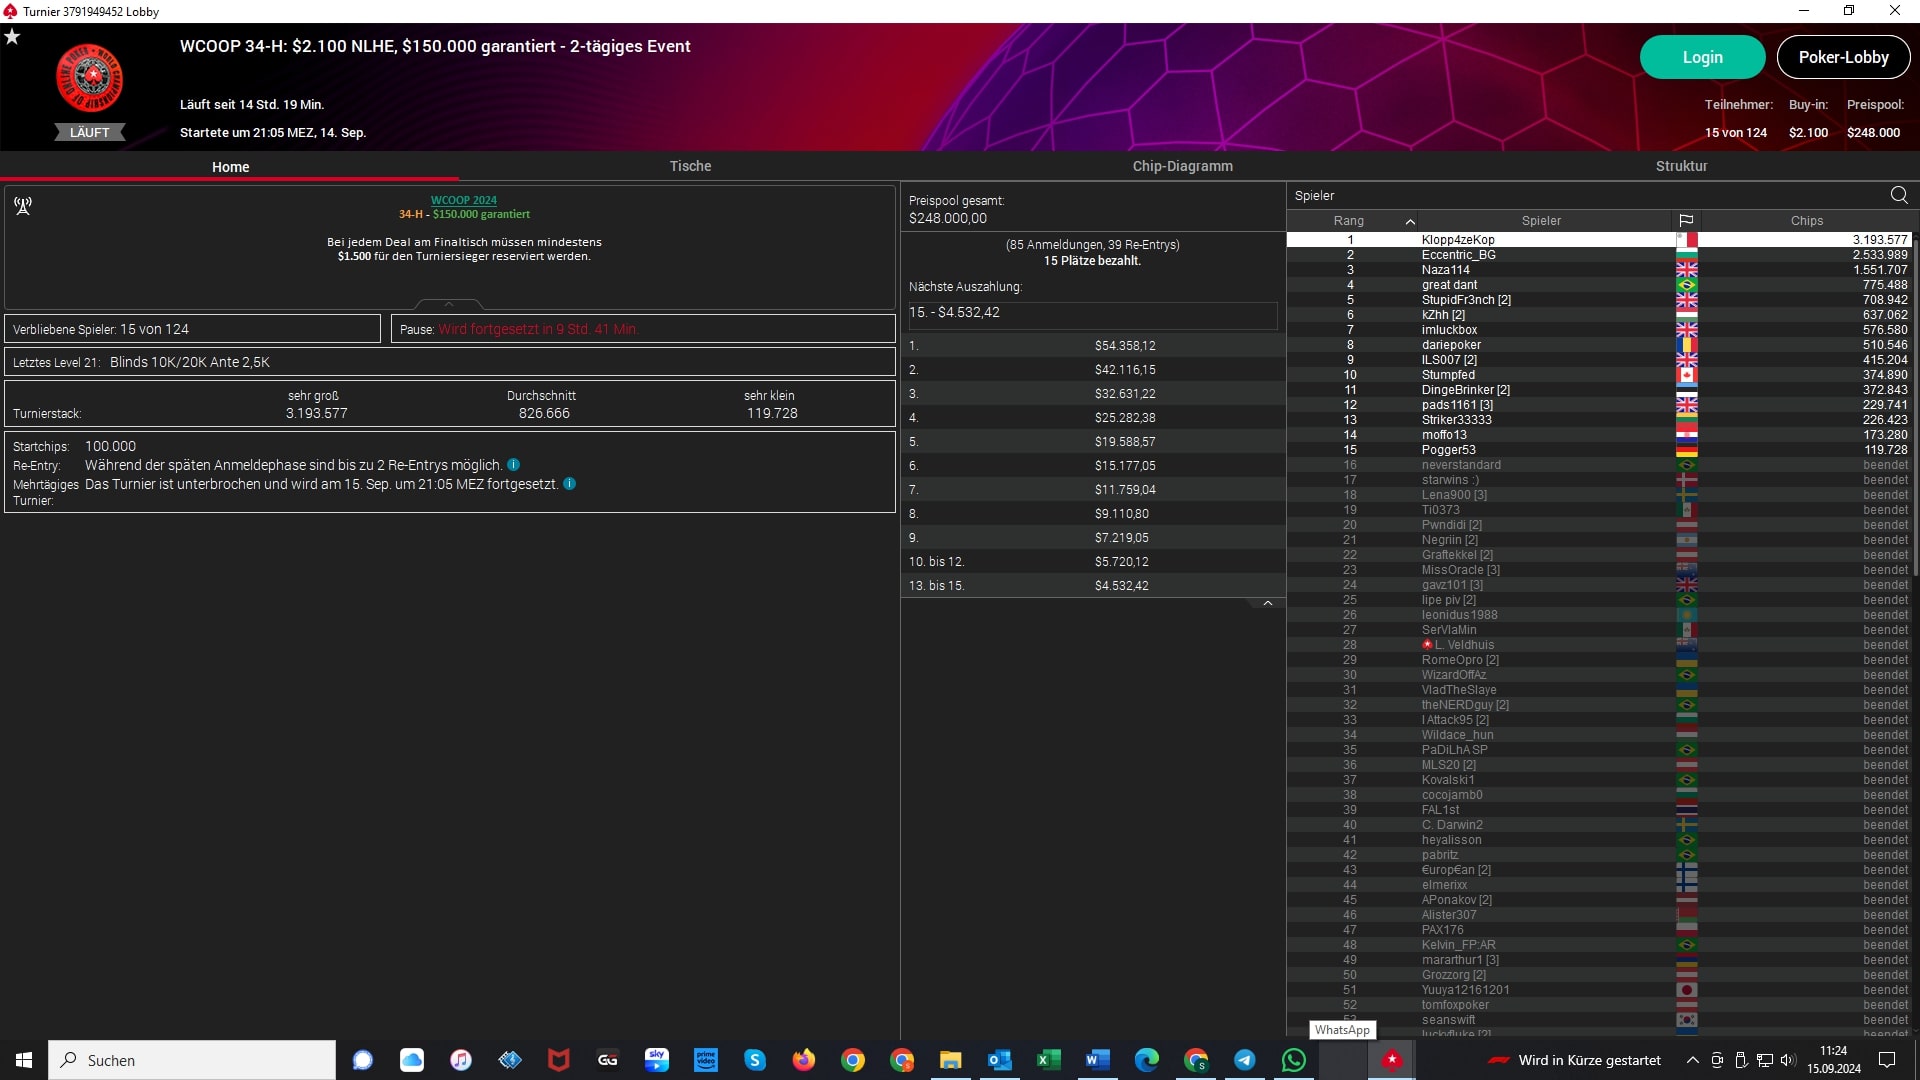Collapse the tournament info banner arrow
Image resolution: width=1920 pixels, height=1080 pixels.
[449, 304]
